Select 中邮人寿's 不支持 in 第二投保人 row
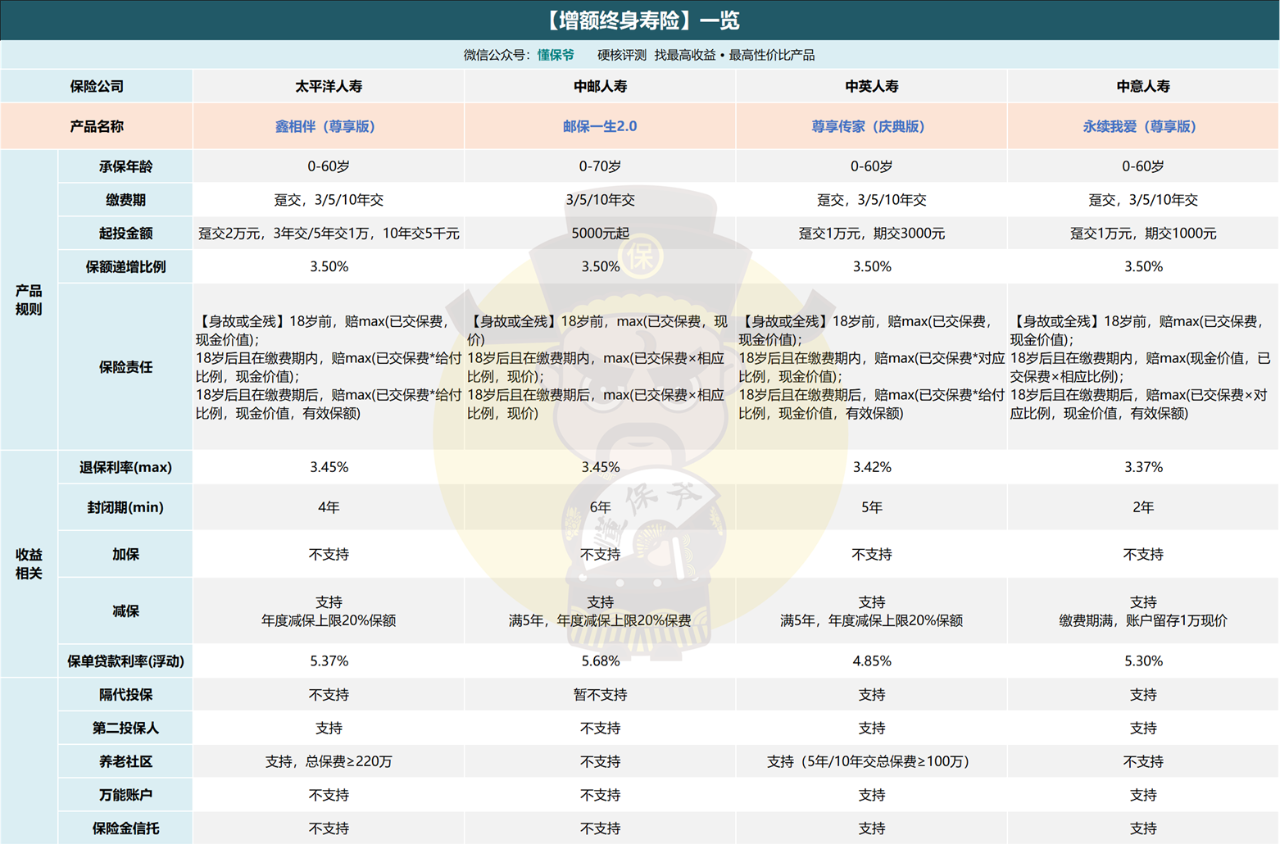This screenshot has width=1280, height=845. [x=600, y=728]
